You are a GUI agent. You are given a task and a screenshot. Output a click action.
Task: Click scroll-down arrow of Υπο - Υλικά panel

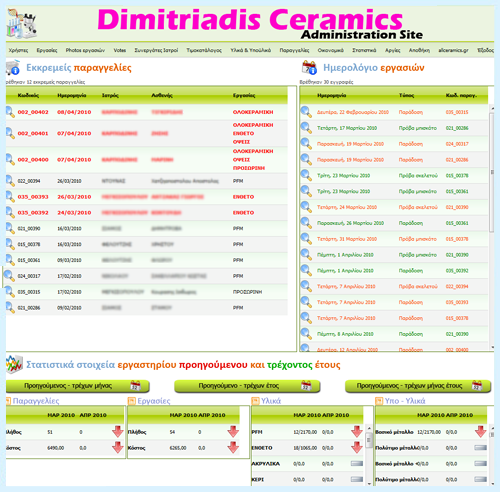pos(492,483)
